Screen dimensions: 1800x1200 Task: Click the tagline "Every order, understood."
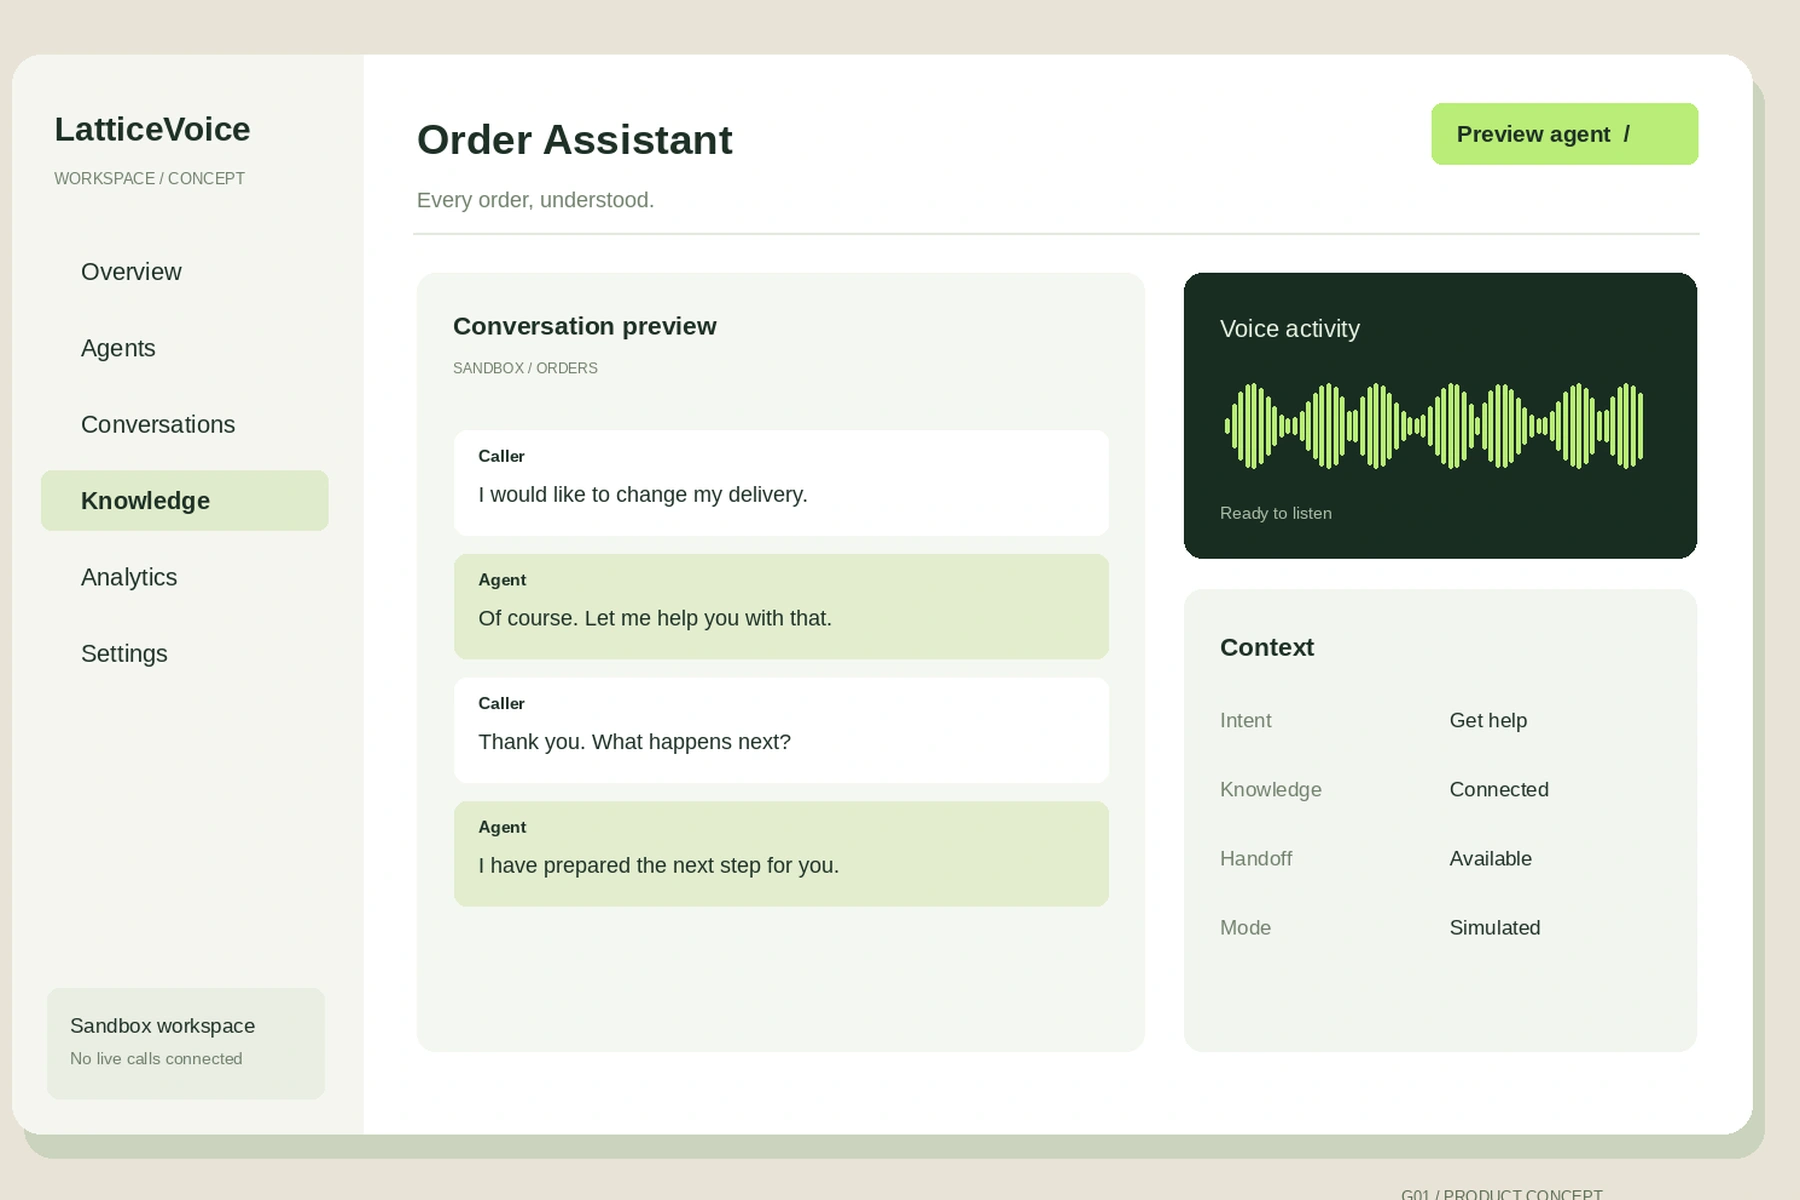(535, 200)
